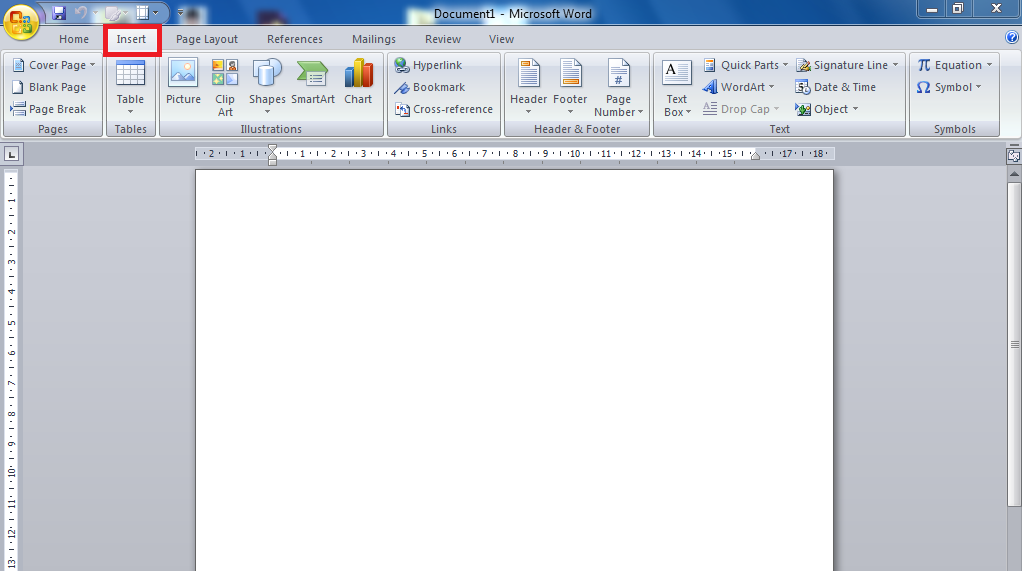Open the Footer gallery
This screenshot has height=571, width=1022.
click(x=570, y=87)
